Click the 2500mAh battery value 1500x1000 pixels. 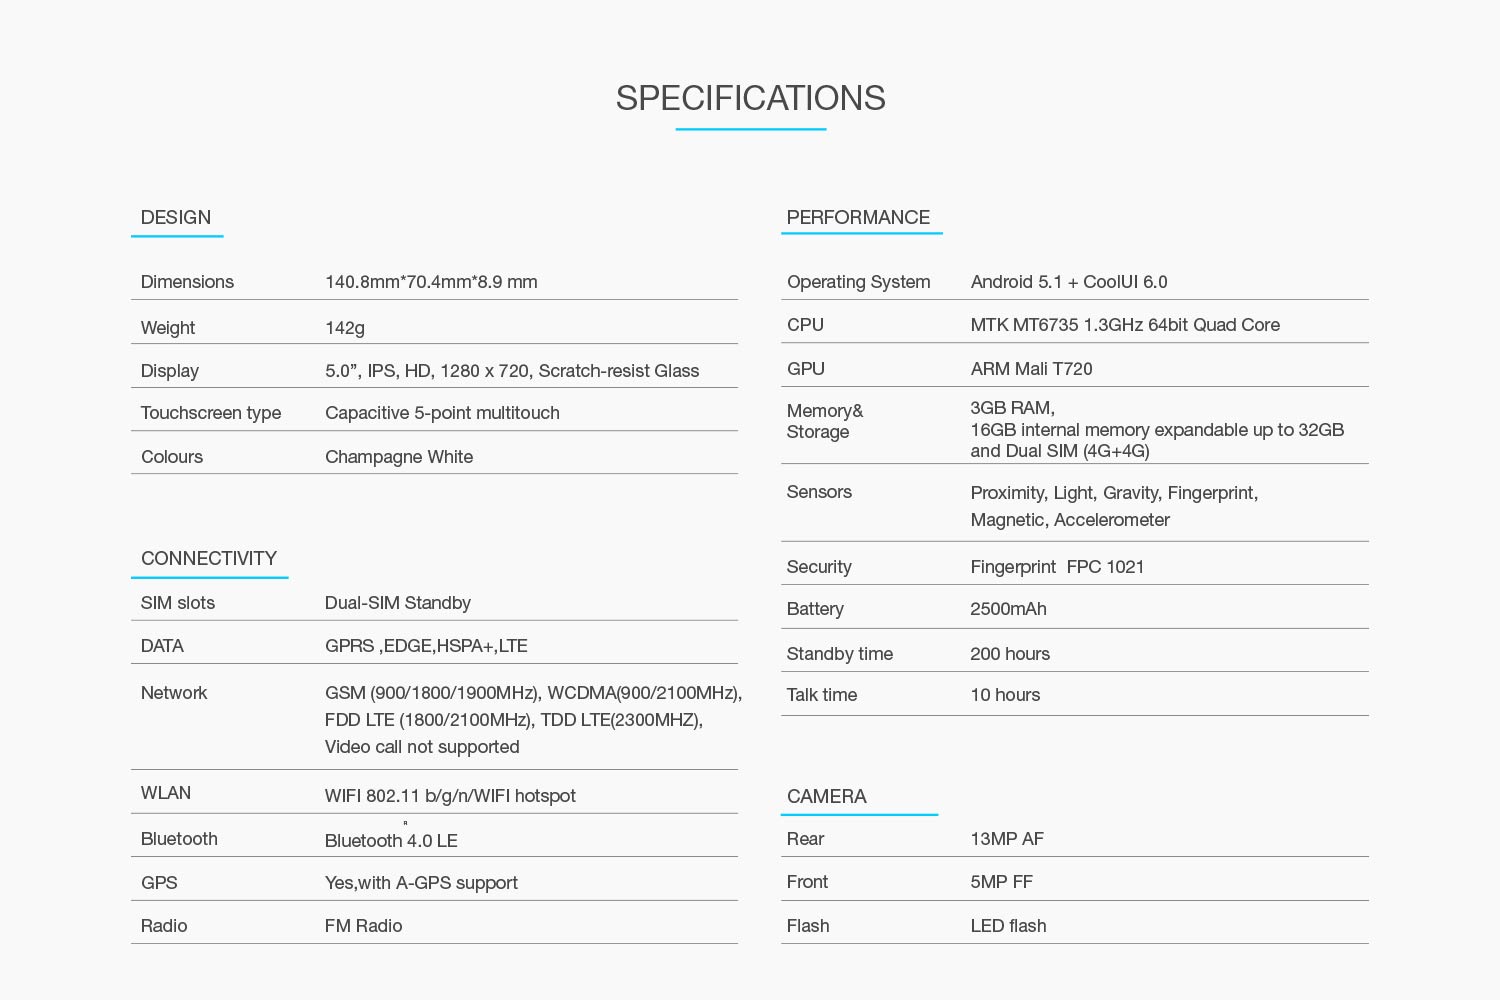[x=1008, y=609]
